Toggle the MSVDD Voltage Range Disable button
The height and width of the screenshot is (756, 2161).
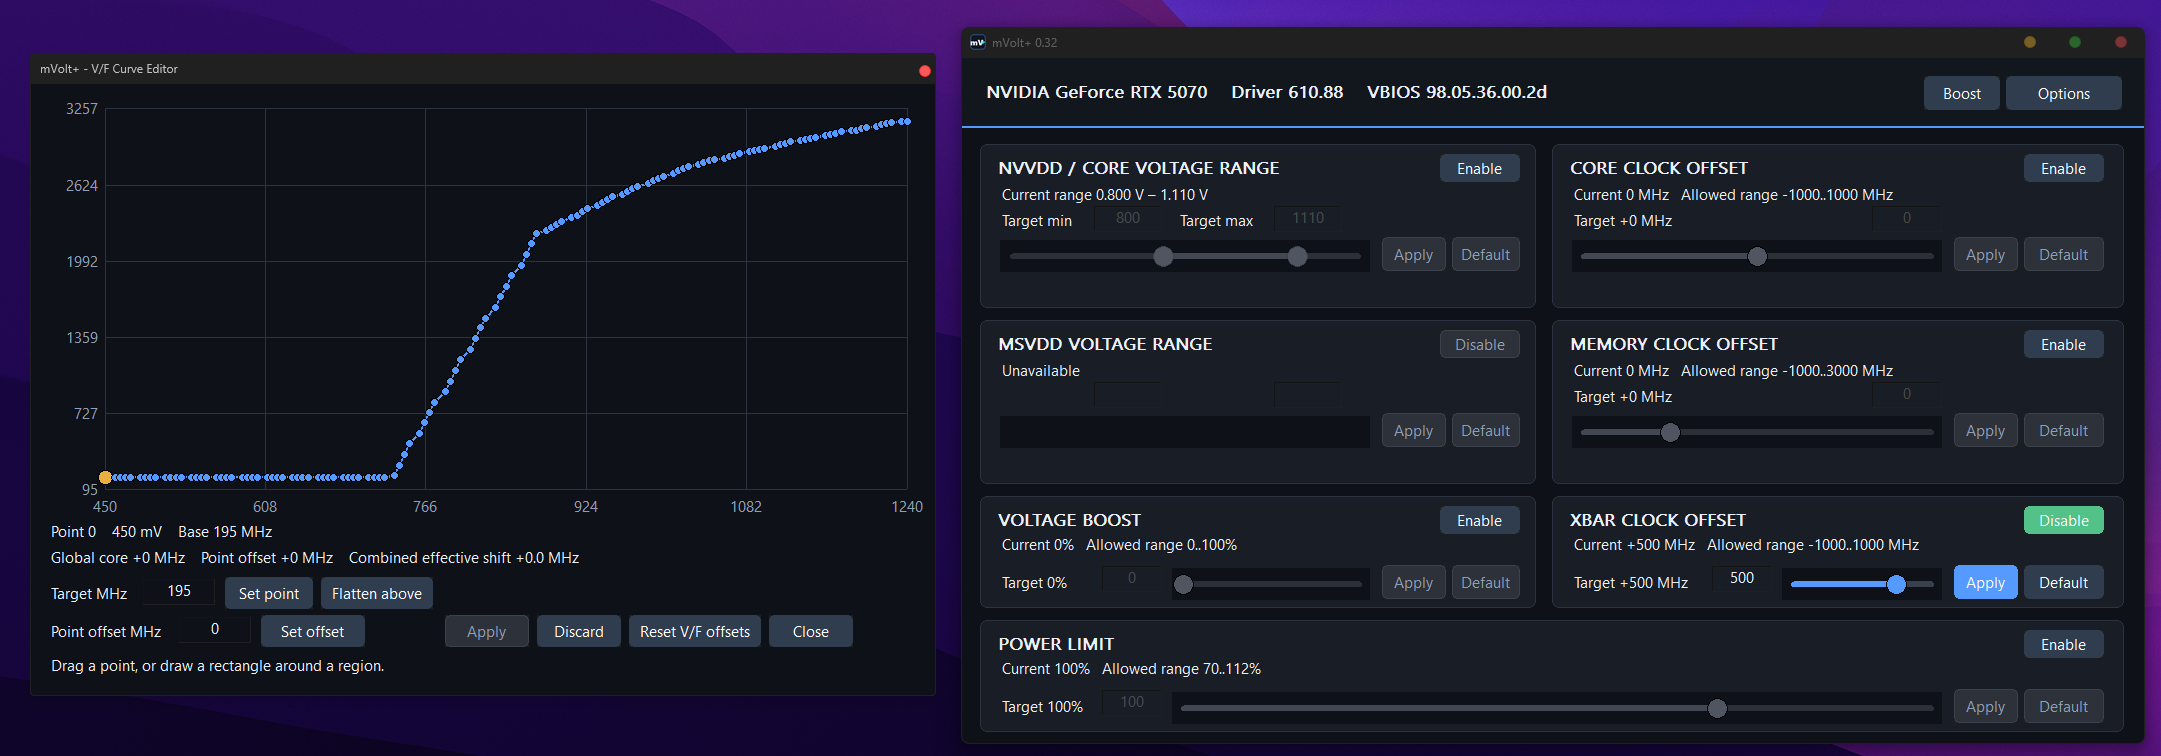click(x=1480, y=344)
